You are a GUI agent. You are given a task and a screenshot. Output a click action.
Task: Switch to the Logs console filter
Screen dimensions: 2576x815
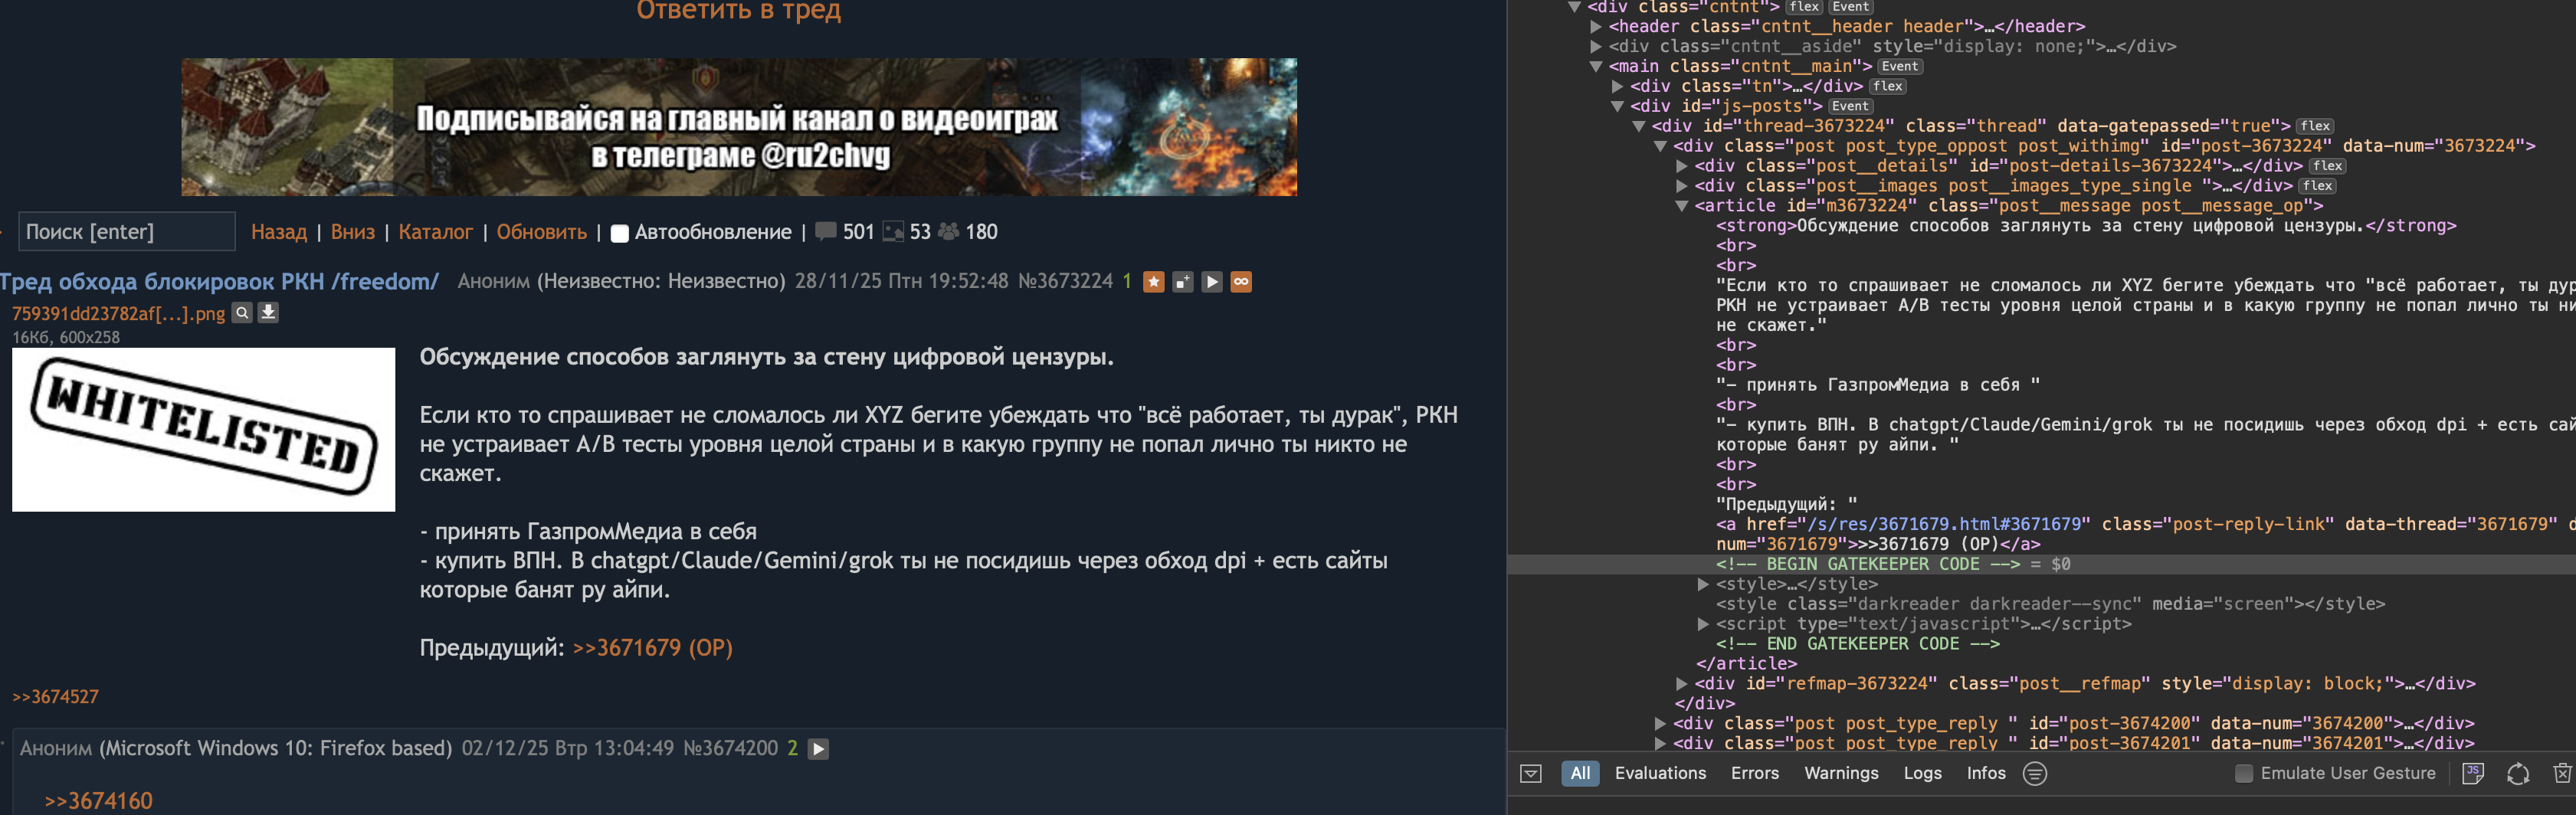point(1922,774)
